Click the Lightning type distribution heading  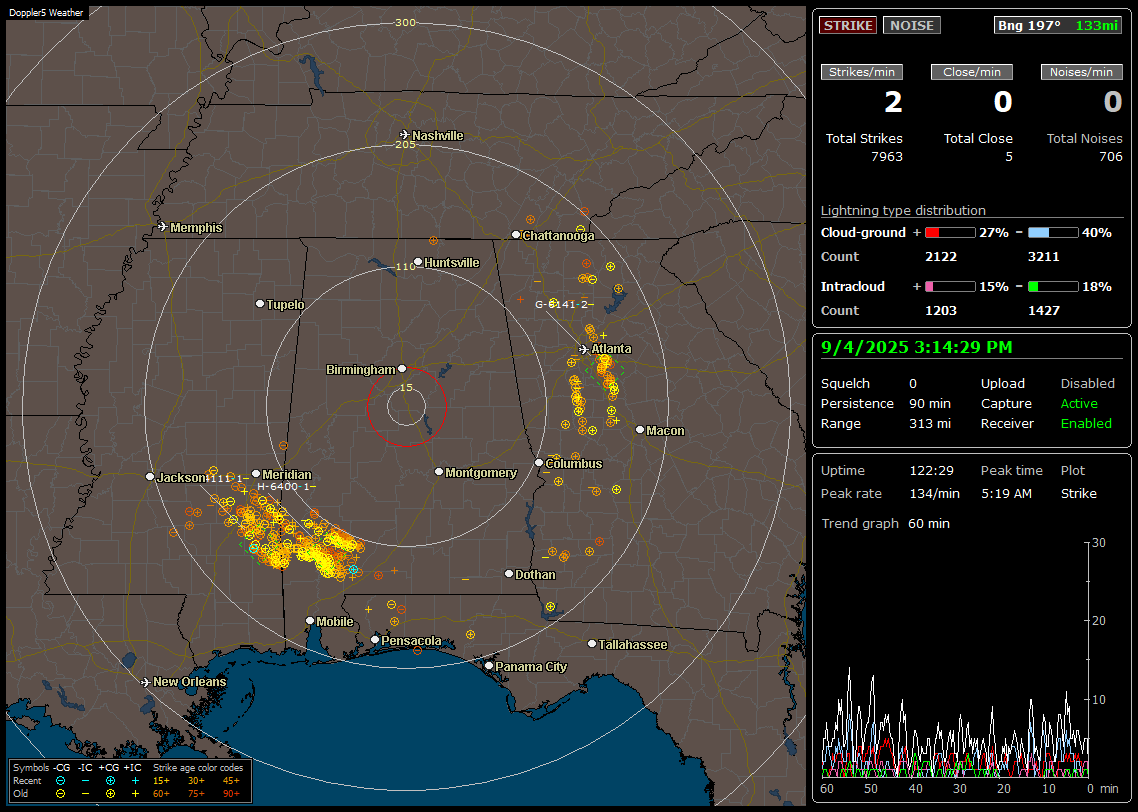pos(903,210)
